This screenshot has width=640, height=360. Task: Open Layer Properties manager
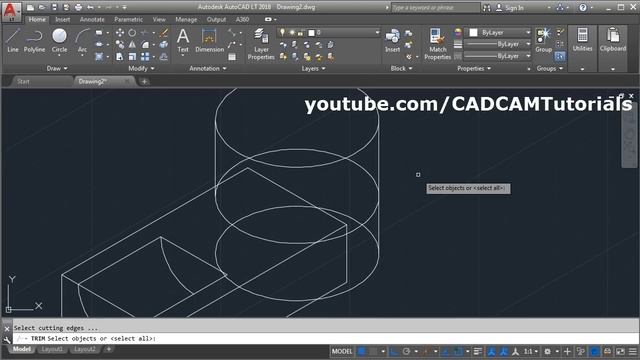[261, 44]
